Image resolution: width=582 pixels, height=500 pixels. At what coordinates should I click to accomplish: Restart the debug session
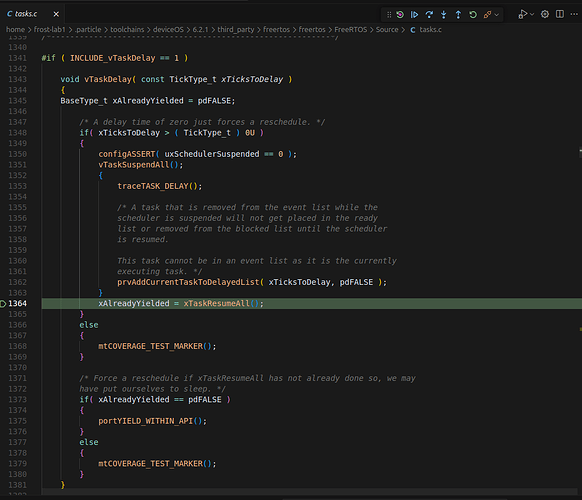(x=473, y=14)
